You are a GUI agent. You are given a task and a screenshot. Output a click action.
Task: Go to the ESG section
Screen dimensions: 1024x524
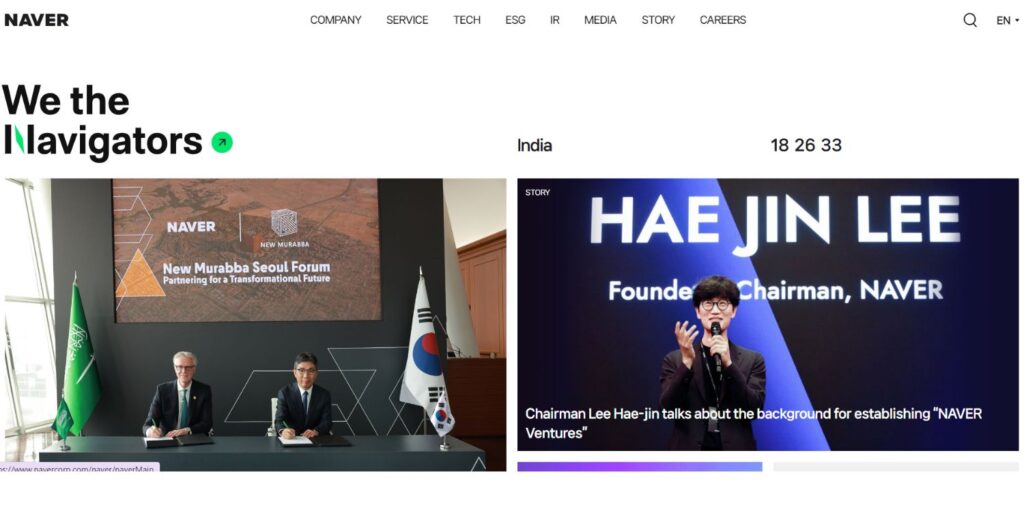[515, 20]
